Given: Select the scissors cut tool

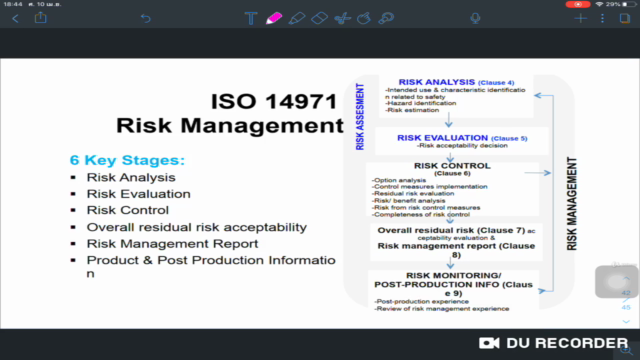Looking at the screenshot, I should pos(342,18).
